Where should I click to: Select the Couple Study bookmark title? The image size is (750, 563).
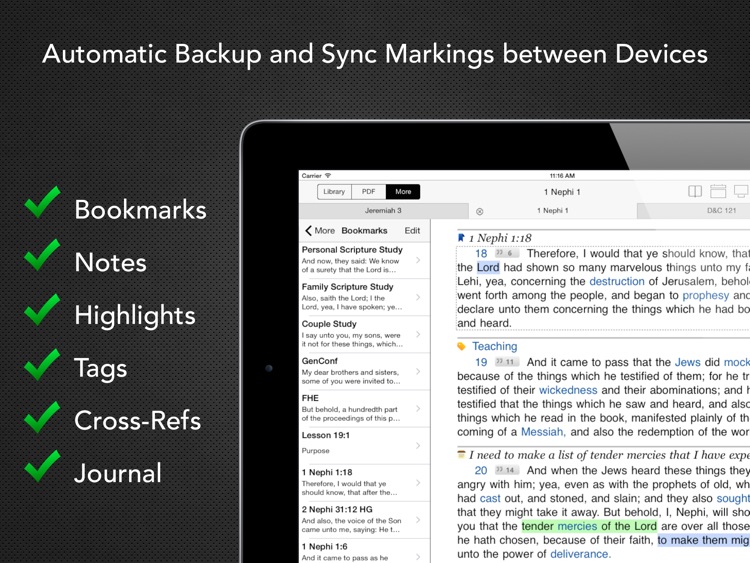click(x=329, y=324)
